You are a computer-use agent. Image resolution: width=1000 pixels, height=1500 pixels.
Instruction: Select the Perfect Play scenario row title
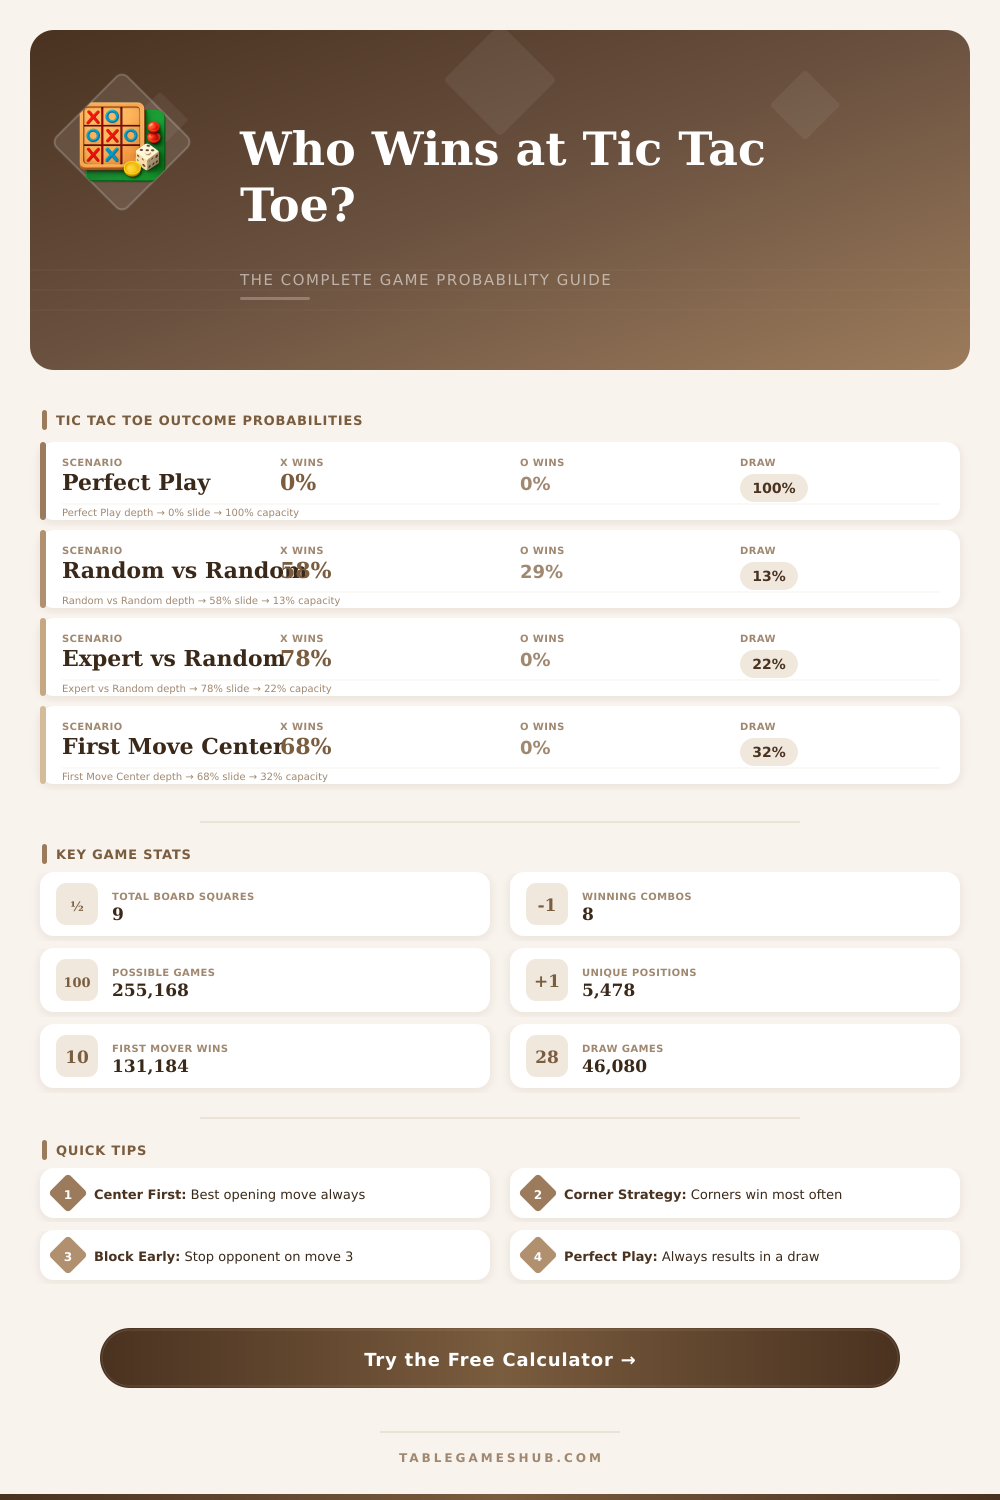click(136, 482)
